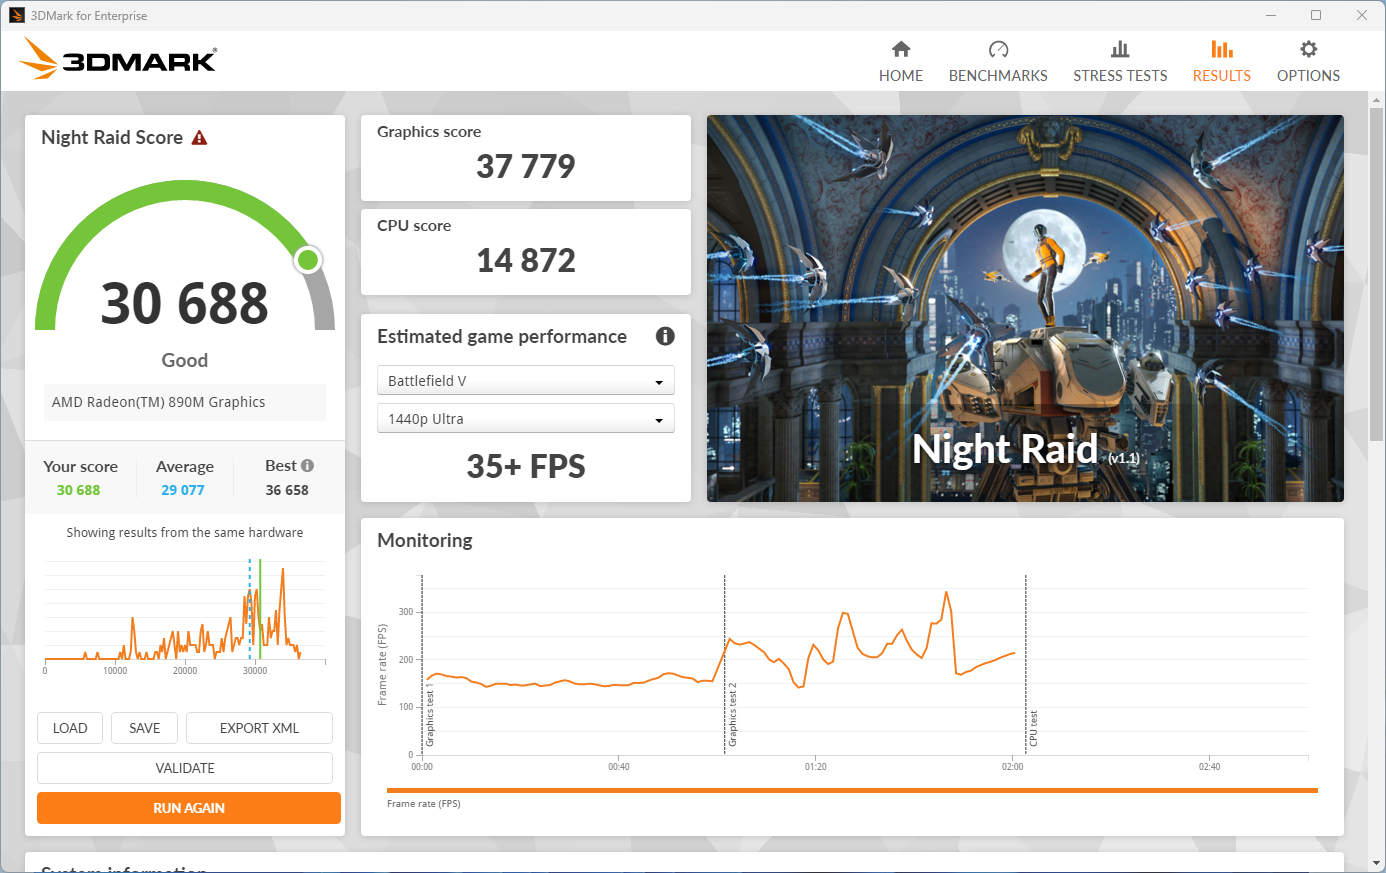Click the Benchmarks gauge icon
1386x873 pixels.
(998, 47)
